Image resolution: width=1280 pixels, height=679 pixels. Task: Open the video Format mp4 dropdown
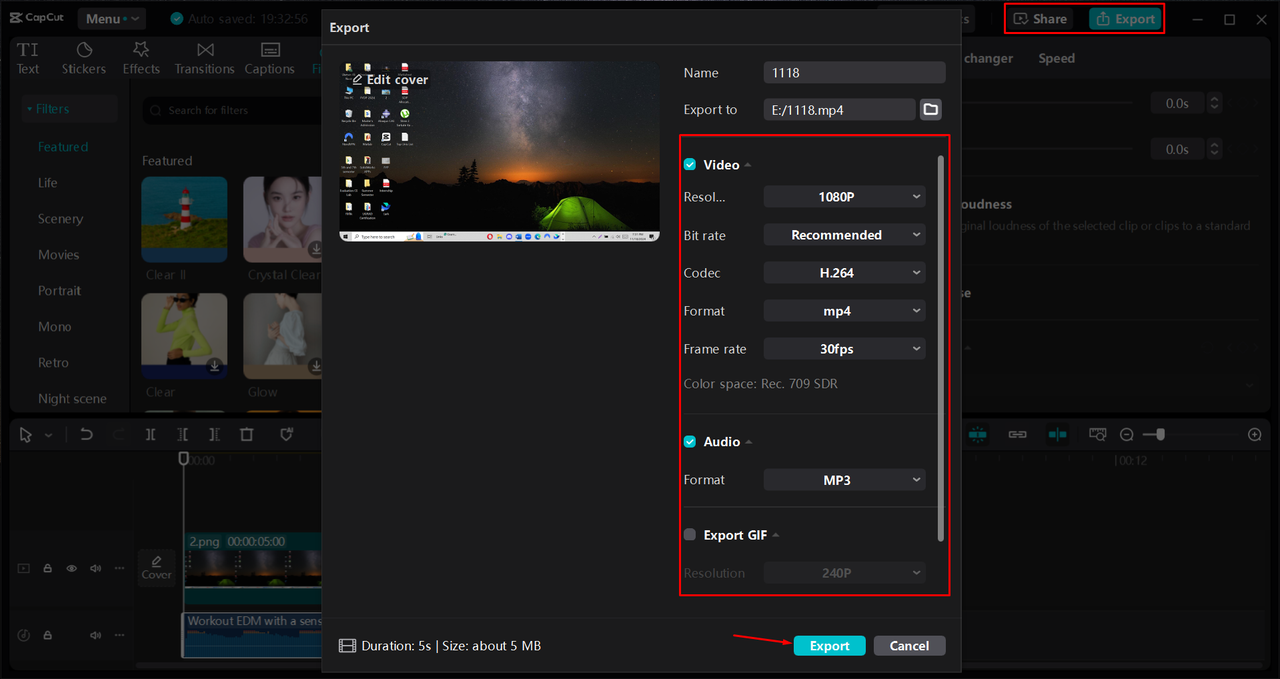845,311
